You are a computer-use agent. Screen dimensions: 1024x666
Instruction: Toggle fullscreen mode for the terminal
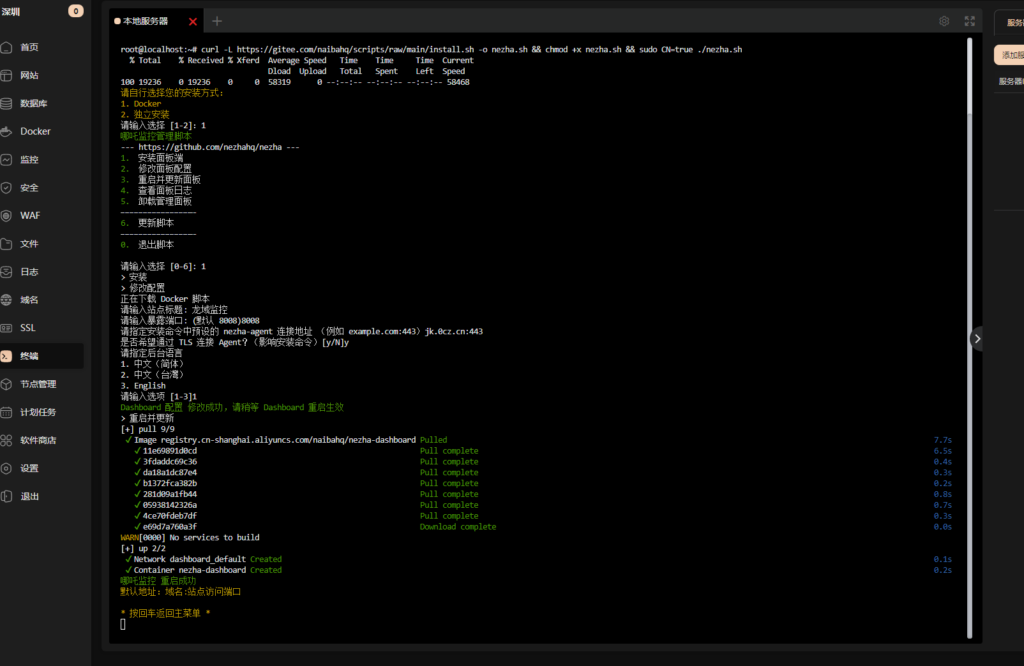pos(969,21)
